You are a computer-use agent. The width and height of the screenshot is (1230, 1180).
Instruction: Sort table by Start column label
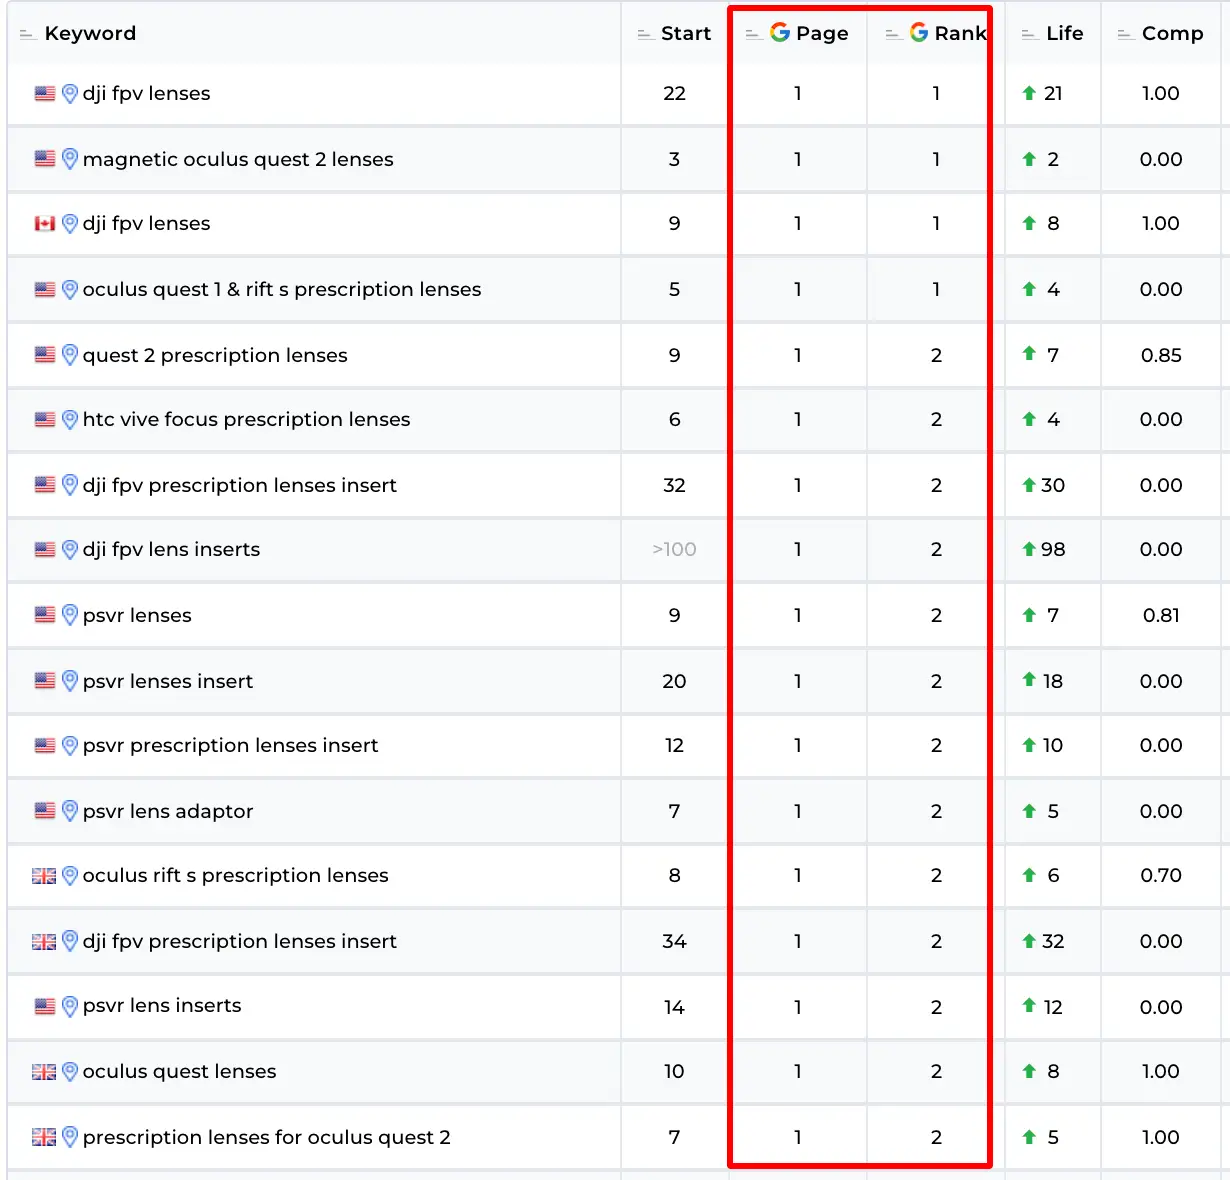pos(686,33)
